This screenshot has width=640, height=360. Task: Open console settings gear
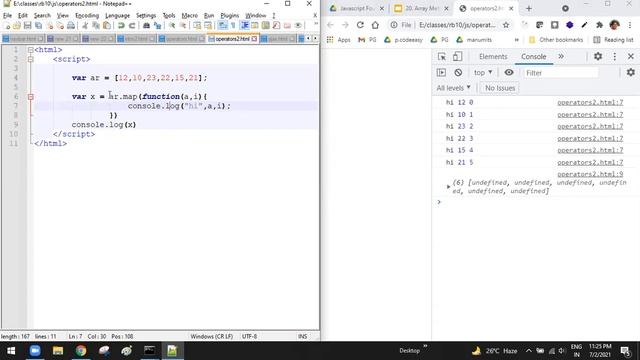(631, 73)
